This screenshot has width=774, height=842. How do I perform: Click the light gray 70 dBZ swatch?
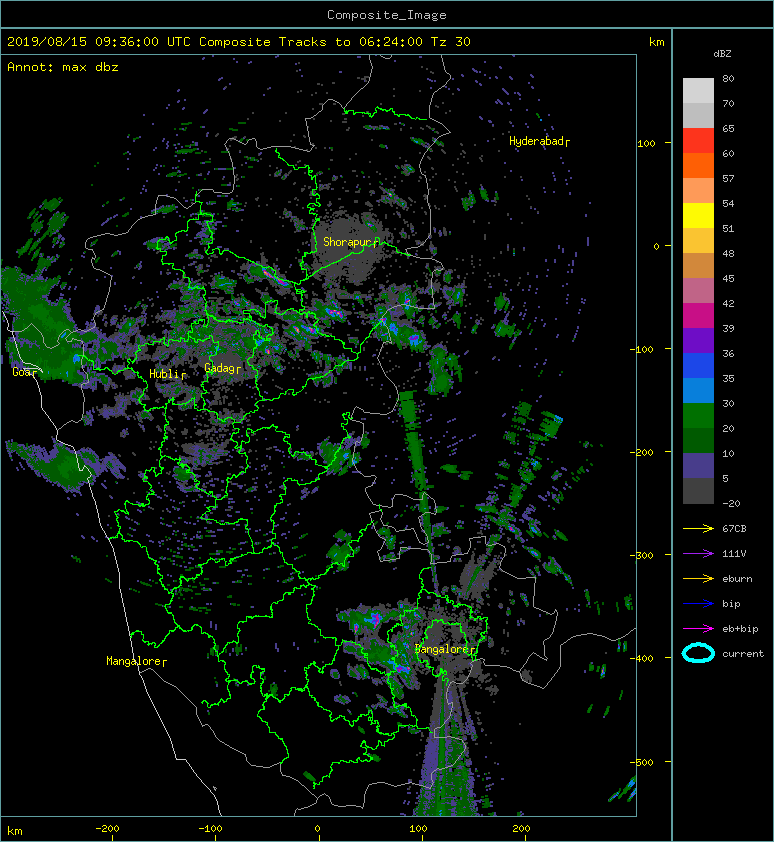tap(698, 91)
